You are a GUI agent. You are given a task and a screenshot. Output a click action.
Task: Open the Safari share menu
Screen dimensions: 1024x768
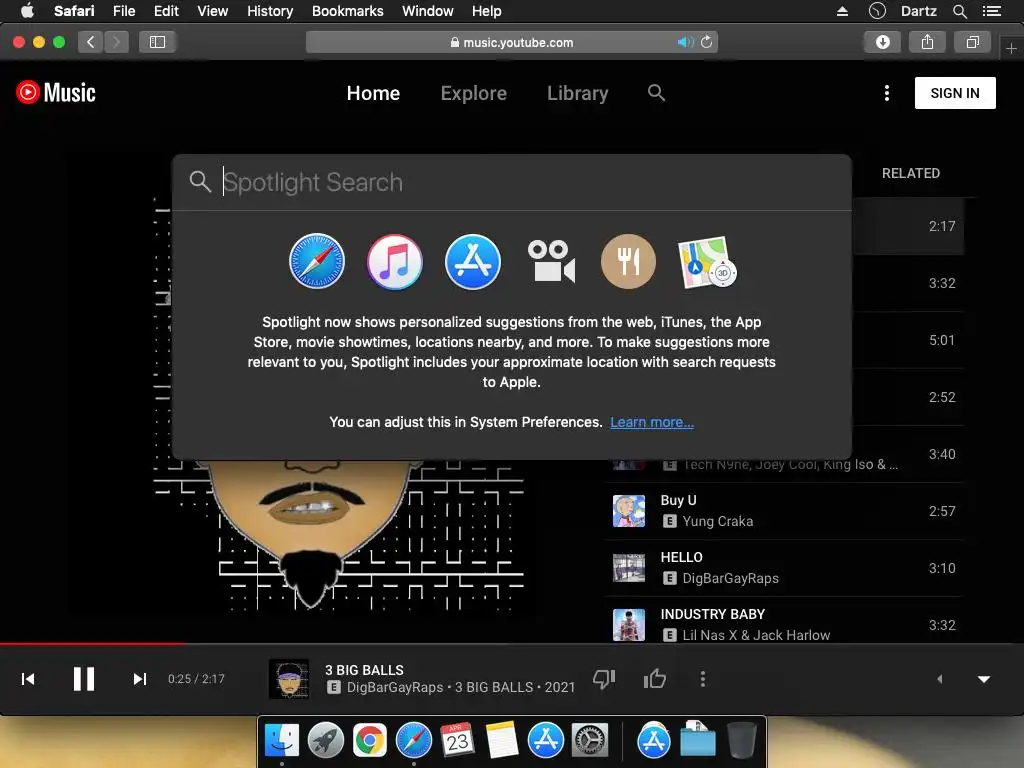(x=927, y=42)
